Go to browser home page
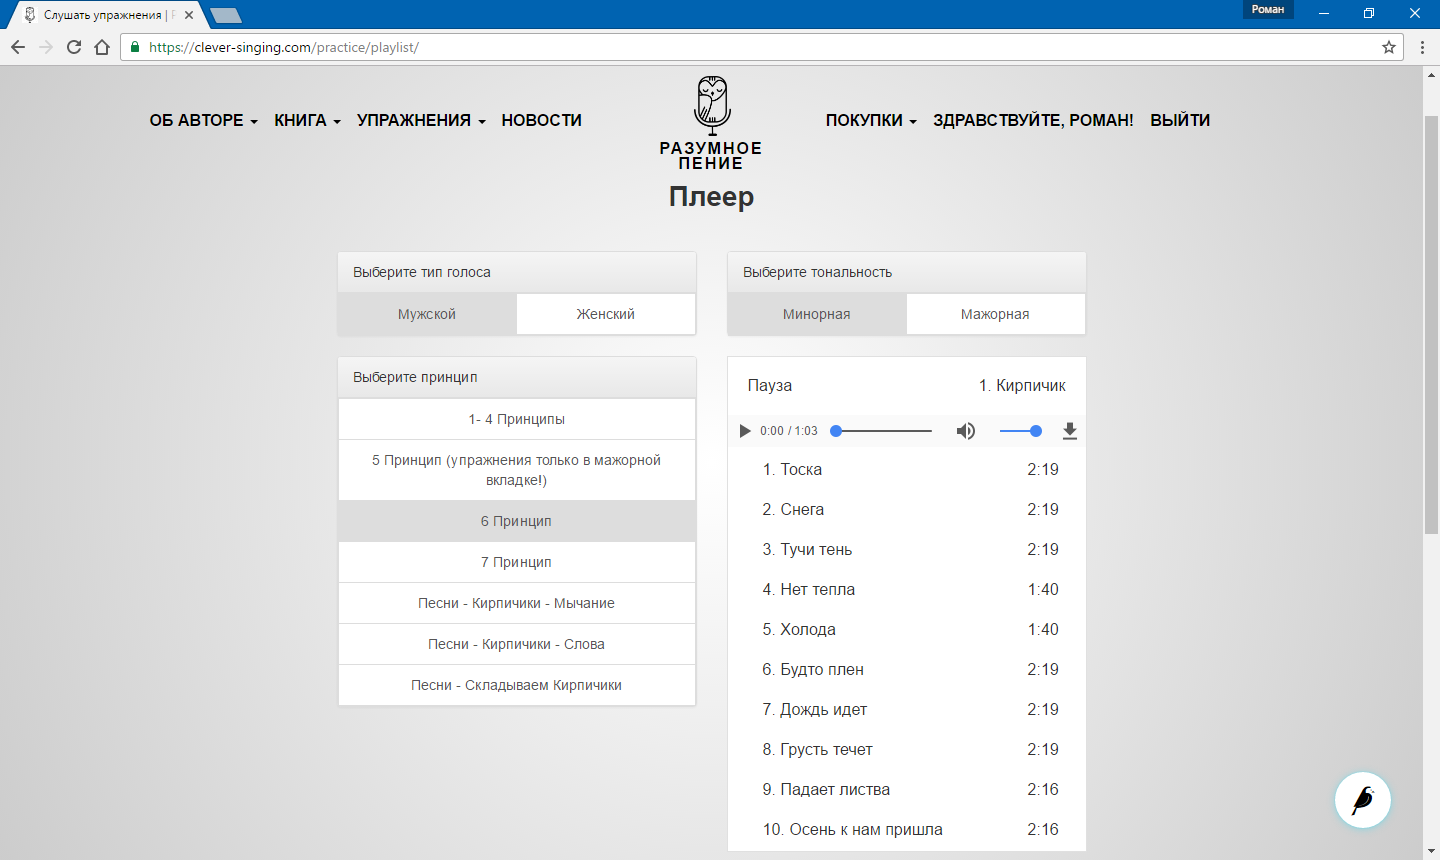 [x=102, y=47]
